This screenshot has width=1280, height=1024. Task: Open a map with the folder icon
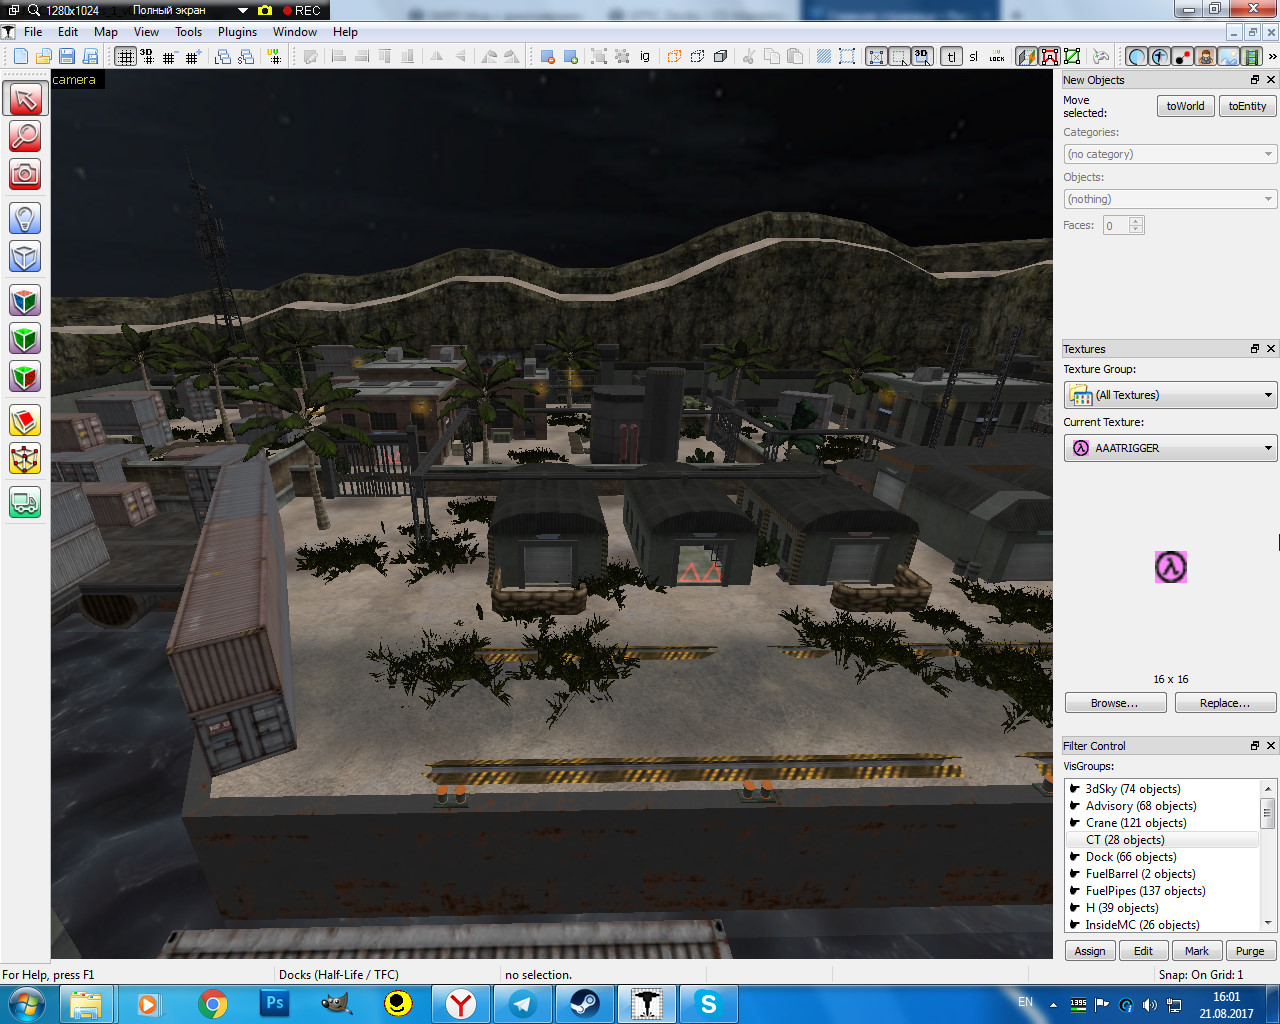point(44,56)
